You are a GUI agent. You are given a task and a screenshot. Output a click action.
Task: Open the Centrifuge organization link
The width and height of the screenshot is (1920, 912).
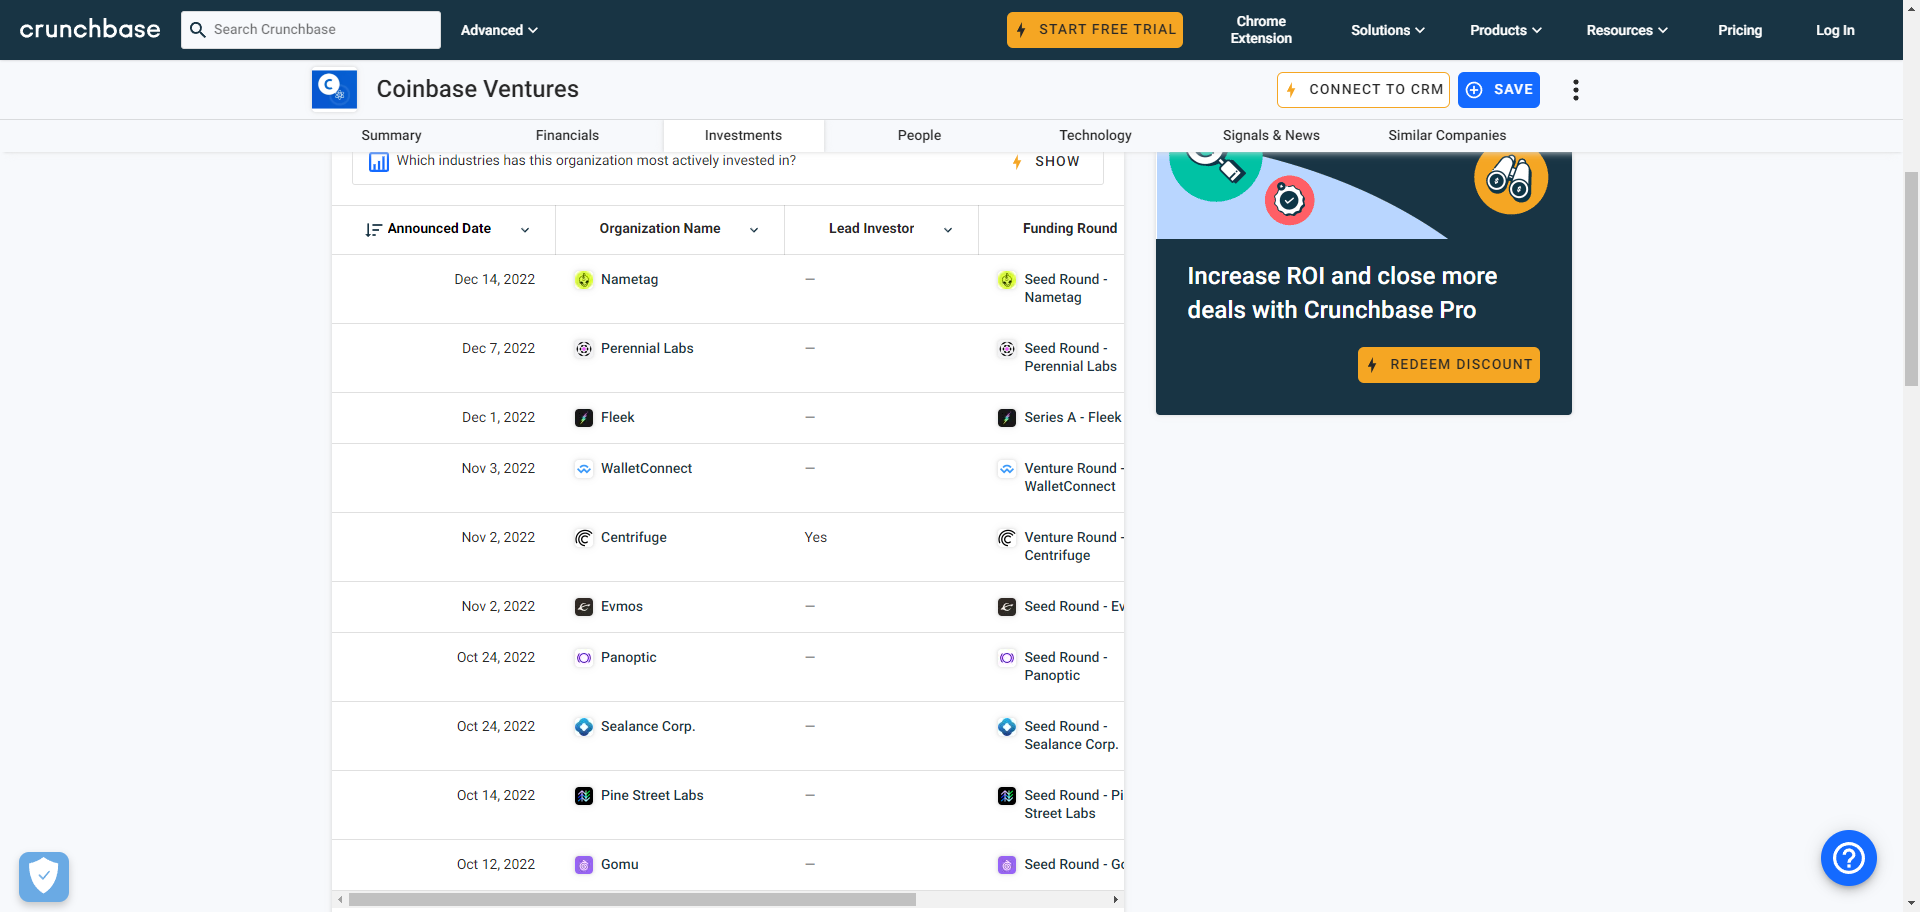633,538
